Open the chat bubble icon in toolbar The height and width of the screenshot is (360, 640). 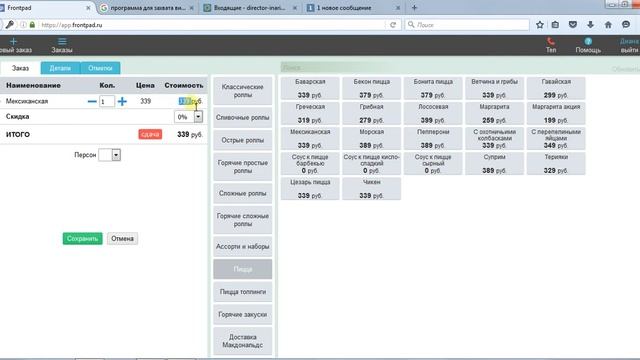pos(626,25)
